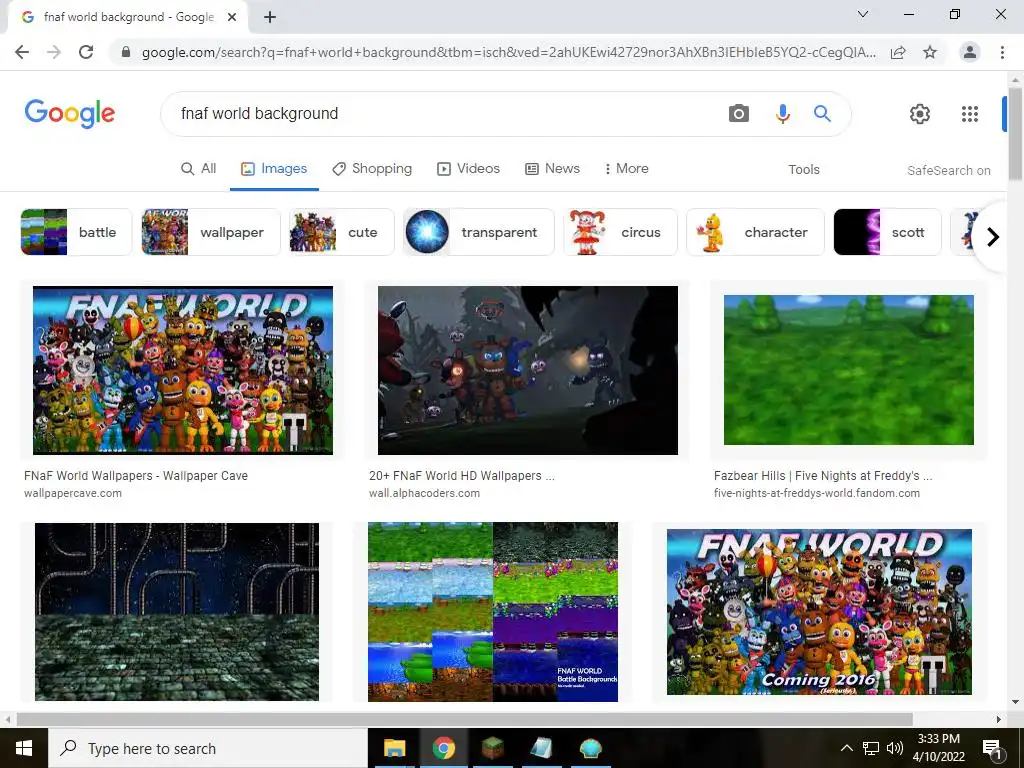
Task: Click the lock icon in address bar
Action: [126, 52]
